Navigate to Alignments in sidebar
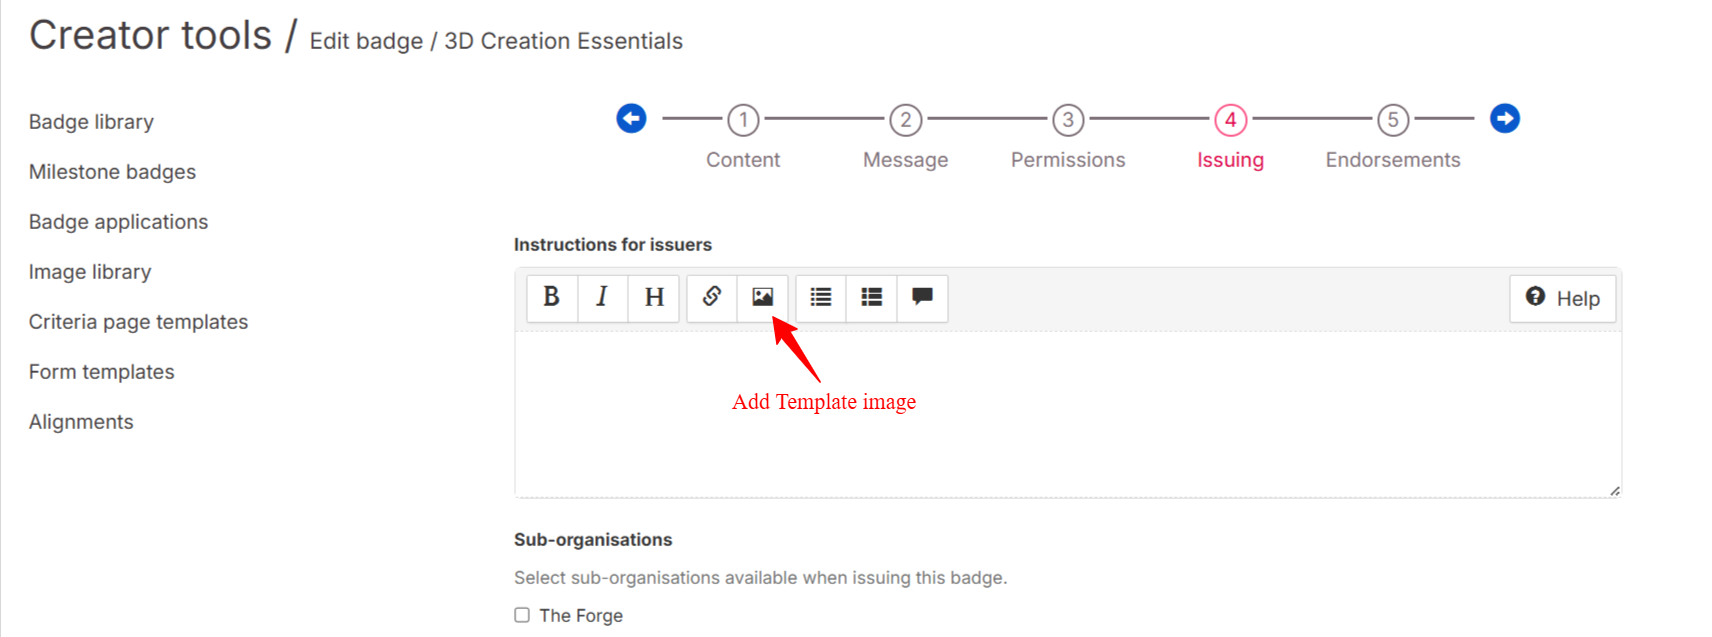This screenshot has height=637, width=1712. tap(81, 422)
